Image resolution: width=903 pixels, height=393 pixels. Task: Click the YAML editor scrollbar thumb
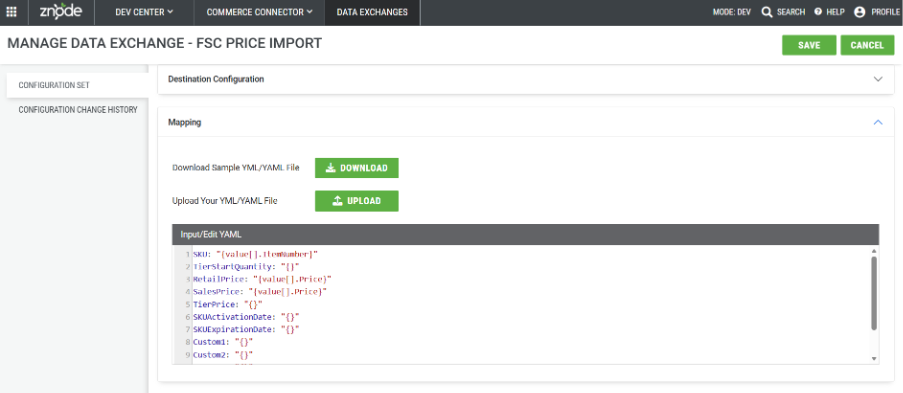[x=874, y=293]
